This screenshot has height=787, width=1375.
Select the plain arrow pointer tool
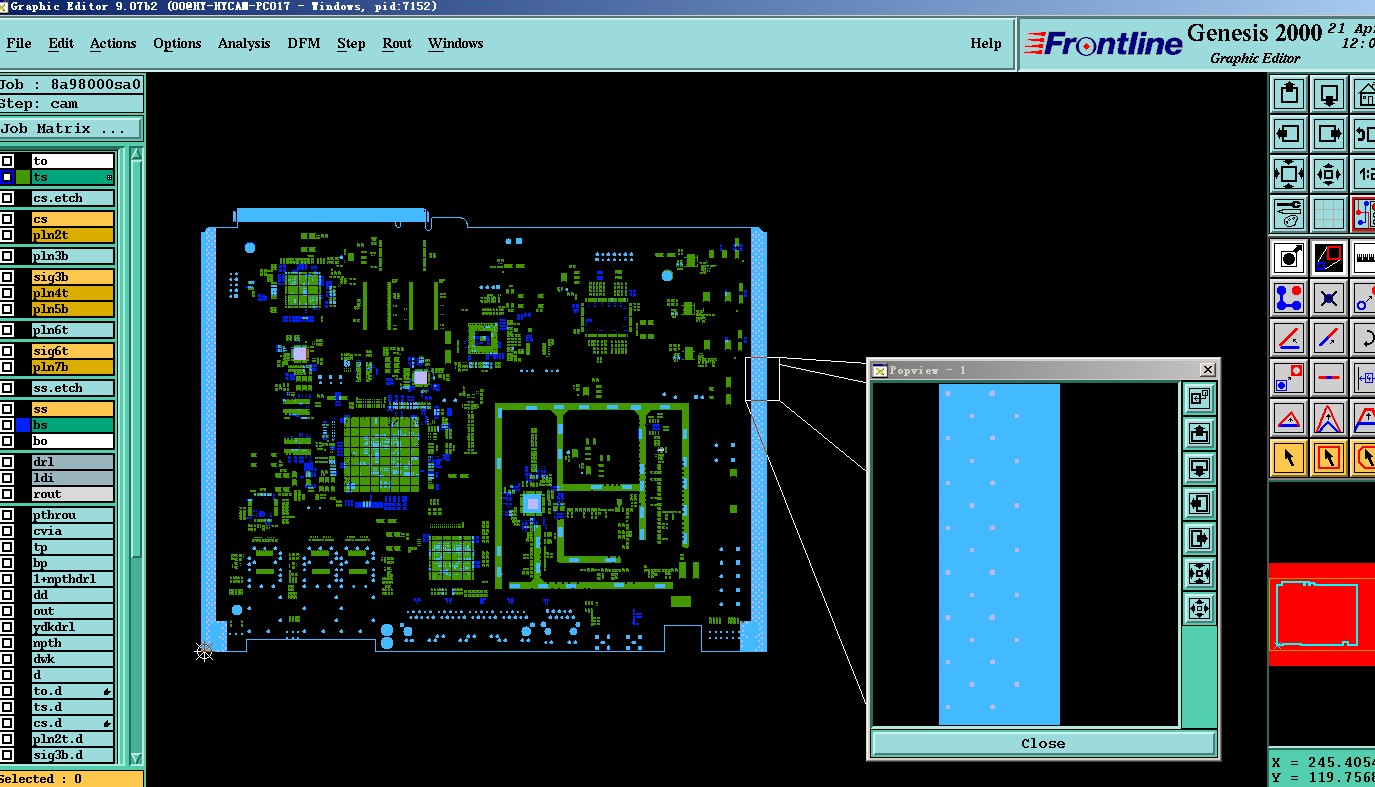click(x=1289, y=457)
